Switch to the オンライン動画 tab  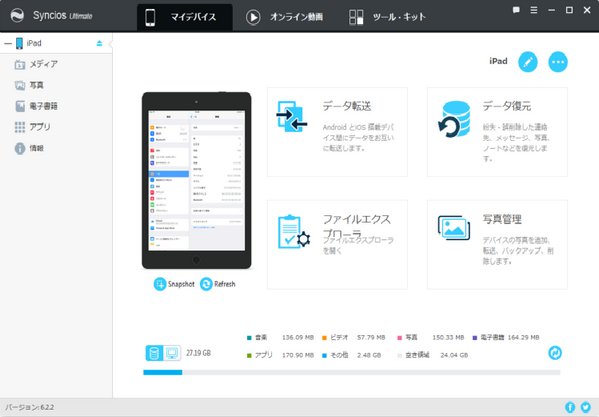(285, 17)
